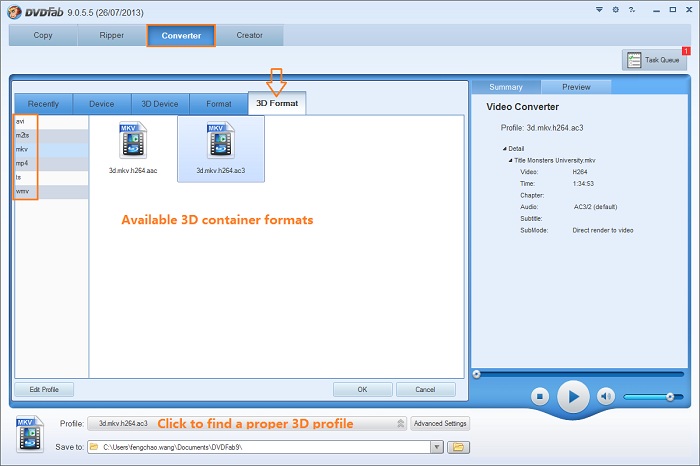Collapse the Detail tree node

click(504, 149)
